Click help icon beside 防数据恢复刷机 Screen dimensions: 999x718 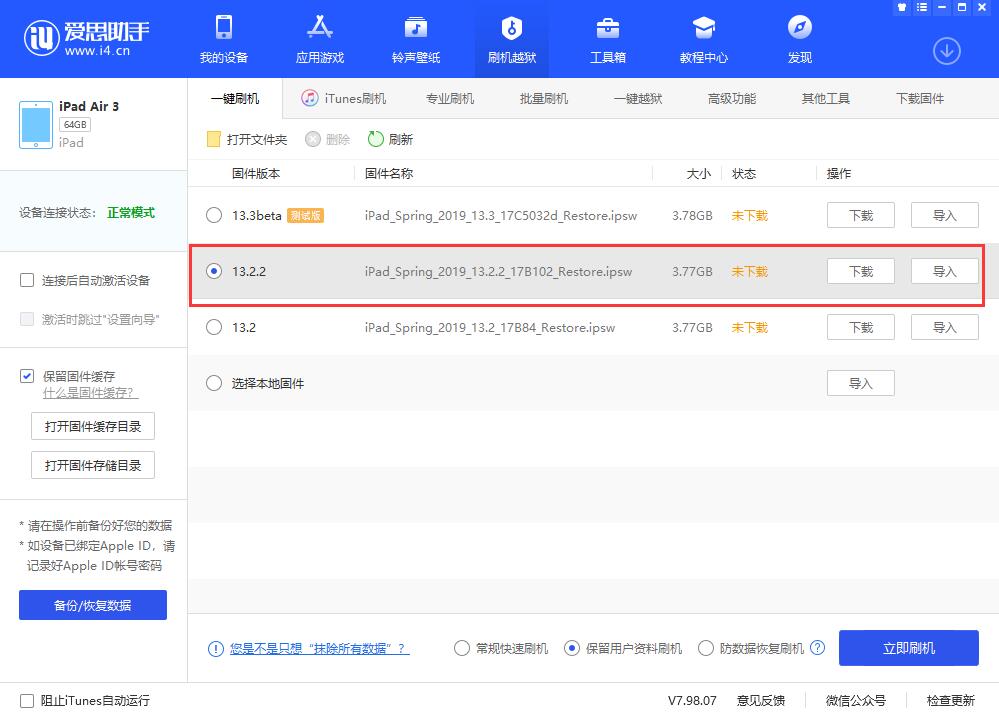(x=818, y=648)
